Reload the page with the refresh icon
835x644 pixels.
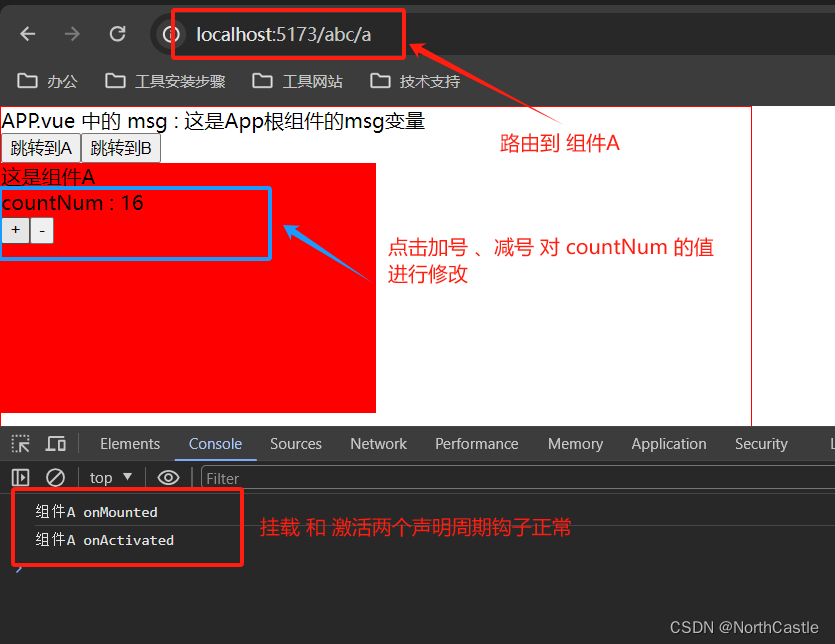pyautogui.click(x=117, y=34)
